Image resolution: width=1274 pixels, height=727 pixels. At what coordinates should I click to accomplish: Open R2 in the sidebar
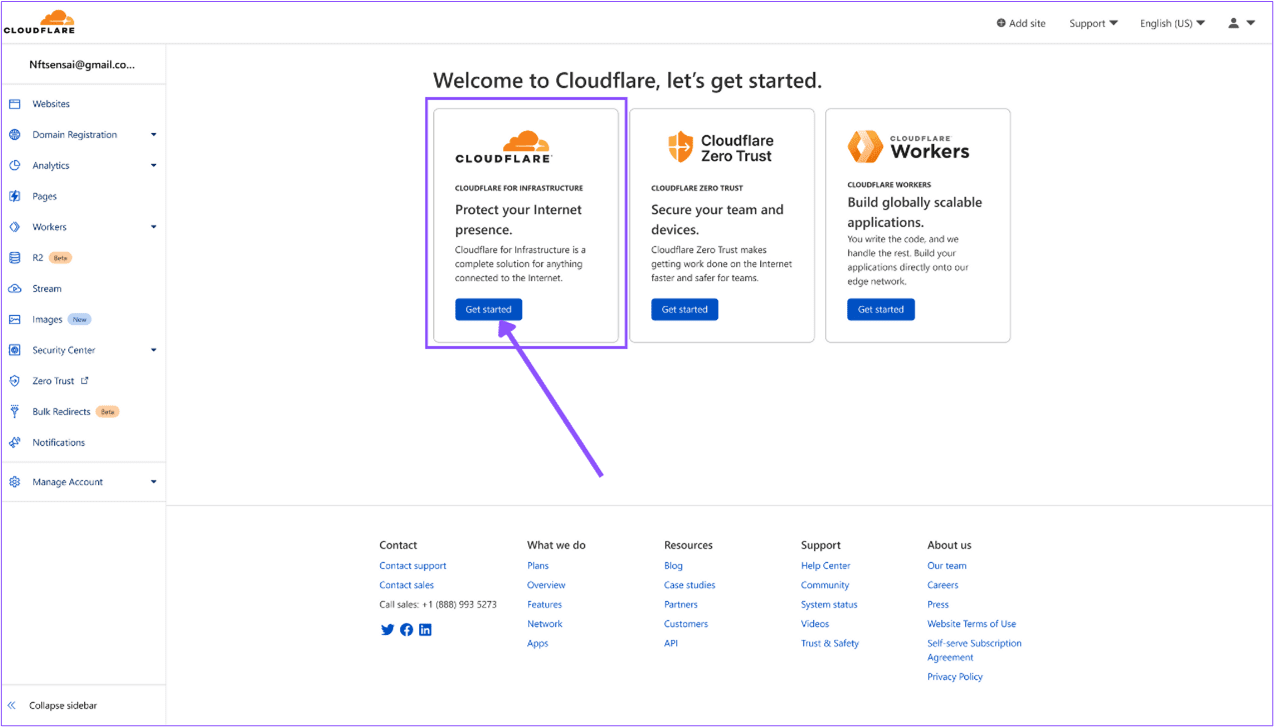tap(38, 258)
